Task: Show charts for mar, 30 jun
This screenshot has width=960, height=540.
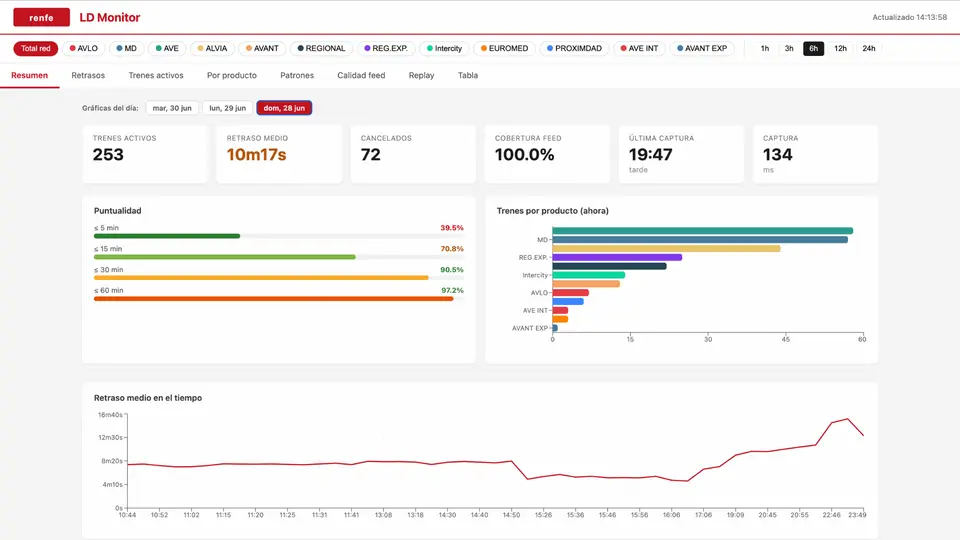Action: (x=172, y=108)
